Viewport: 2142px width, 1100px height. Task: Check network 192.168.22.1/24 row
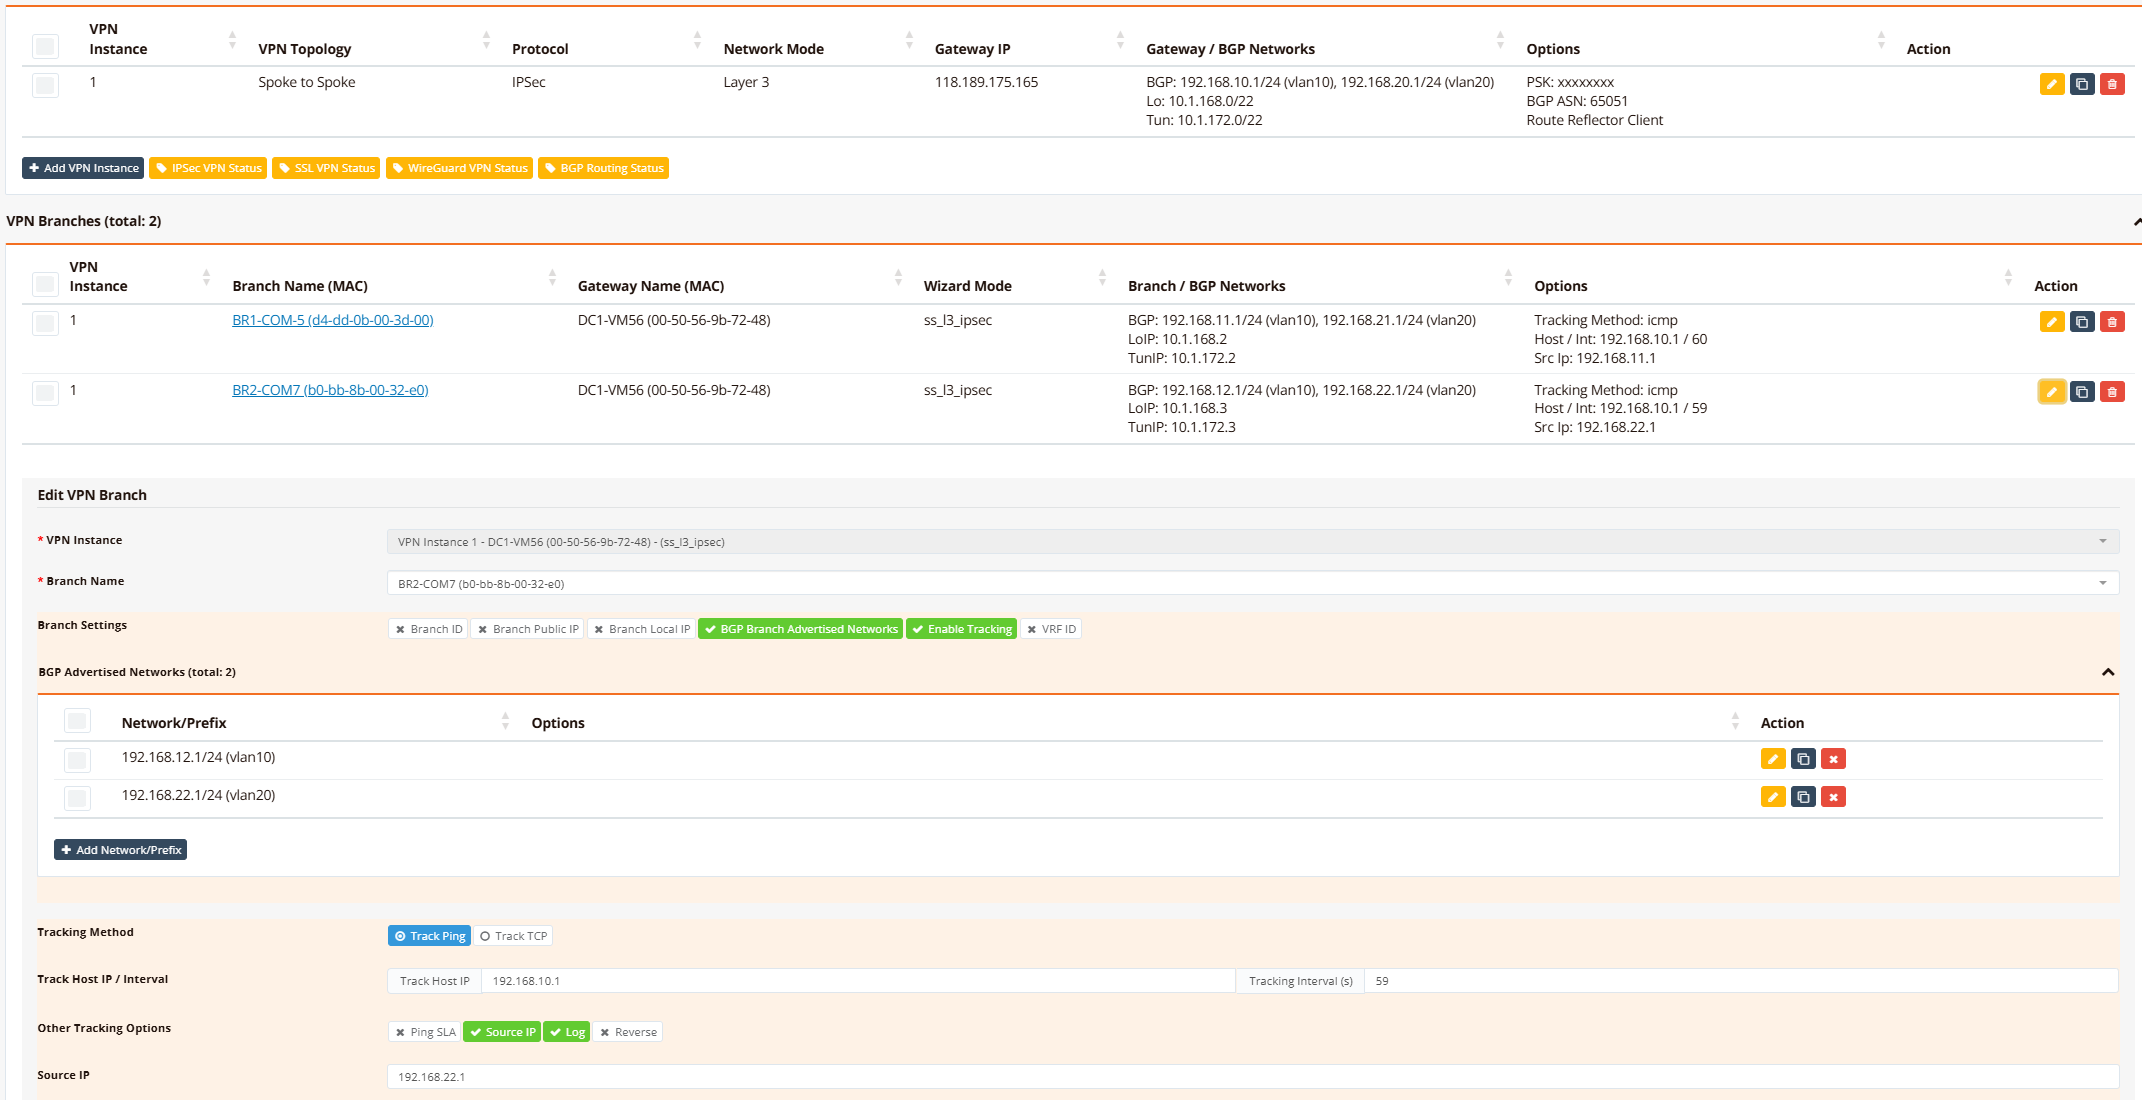(x=77, y=798)
